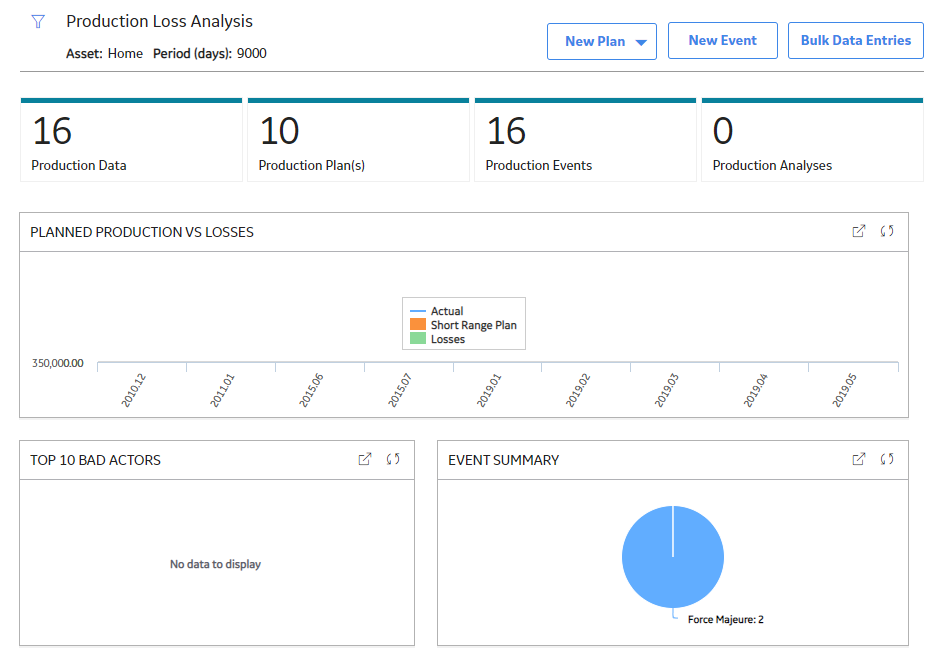Open Event Summary chart in new view
944x654 pixels.
click(x=859, y=459)
